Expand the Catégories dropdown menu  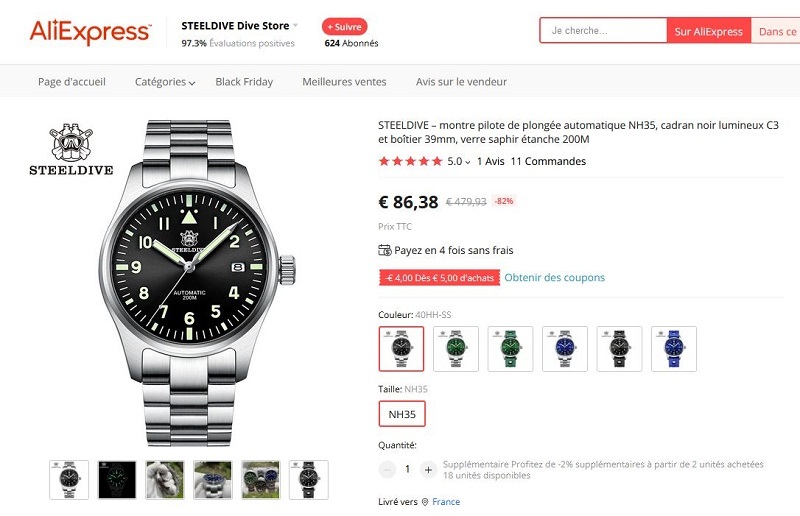[x=164, y=82]
